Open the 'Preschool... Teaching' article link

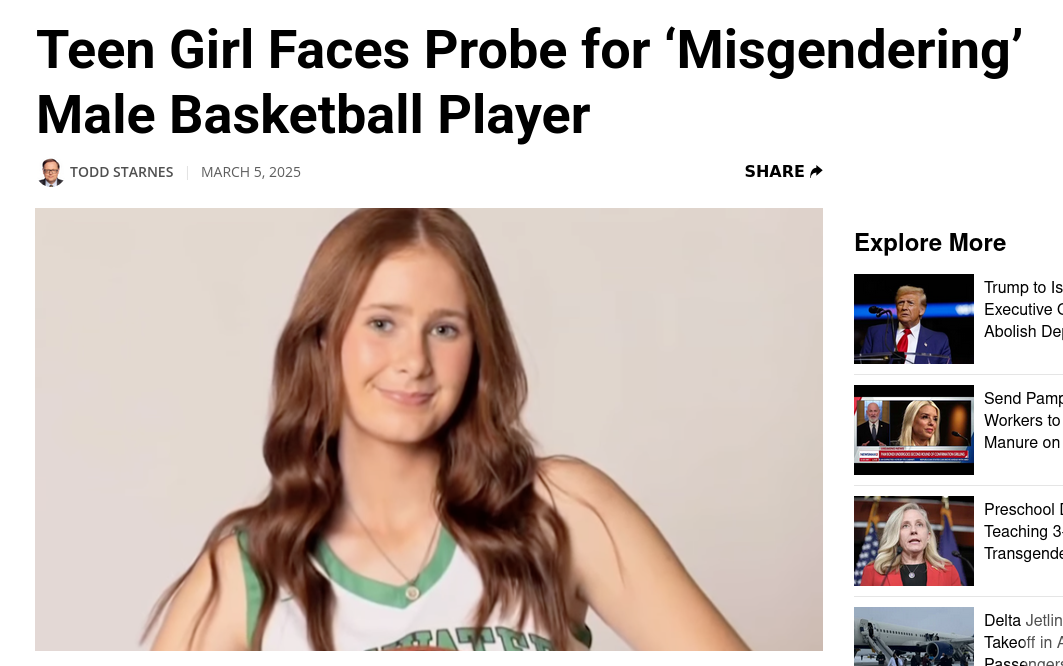click(x=1023, y=532)
